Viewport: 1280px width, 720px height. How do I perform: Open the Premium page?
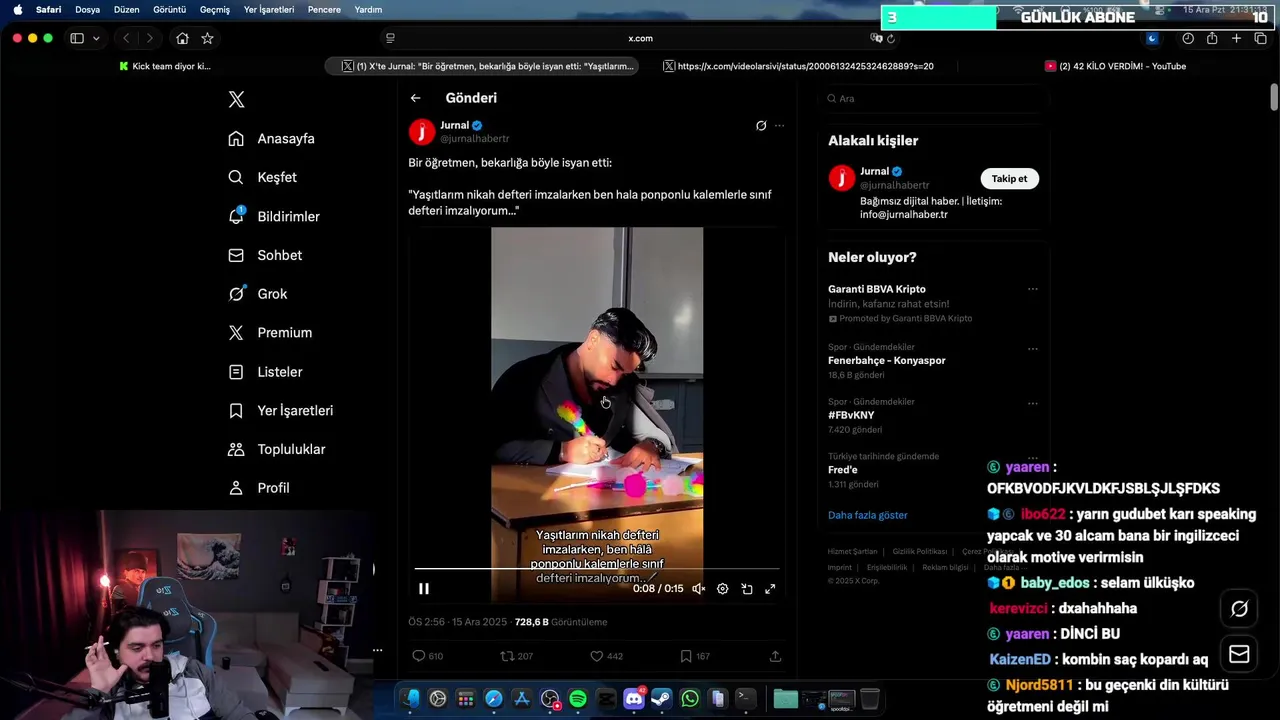coord(270,332)
